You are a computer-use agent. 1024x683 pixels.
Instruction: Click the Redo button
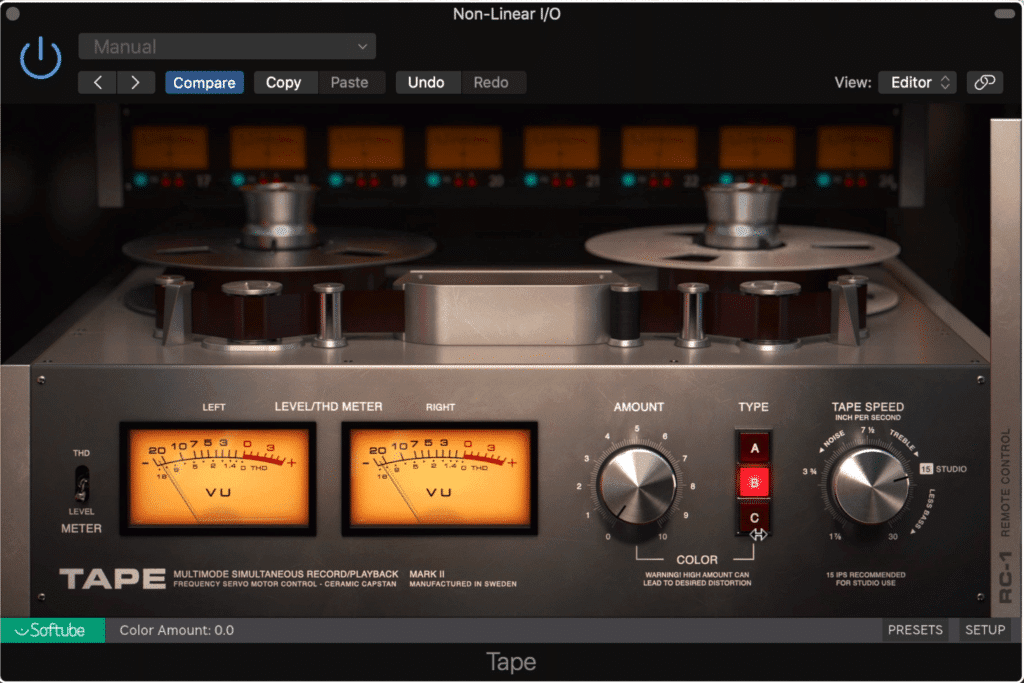click(x=491, y=83)
